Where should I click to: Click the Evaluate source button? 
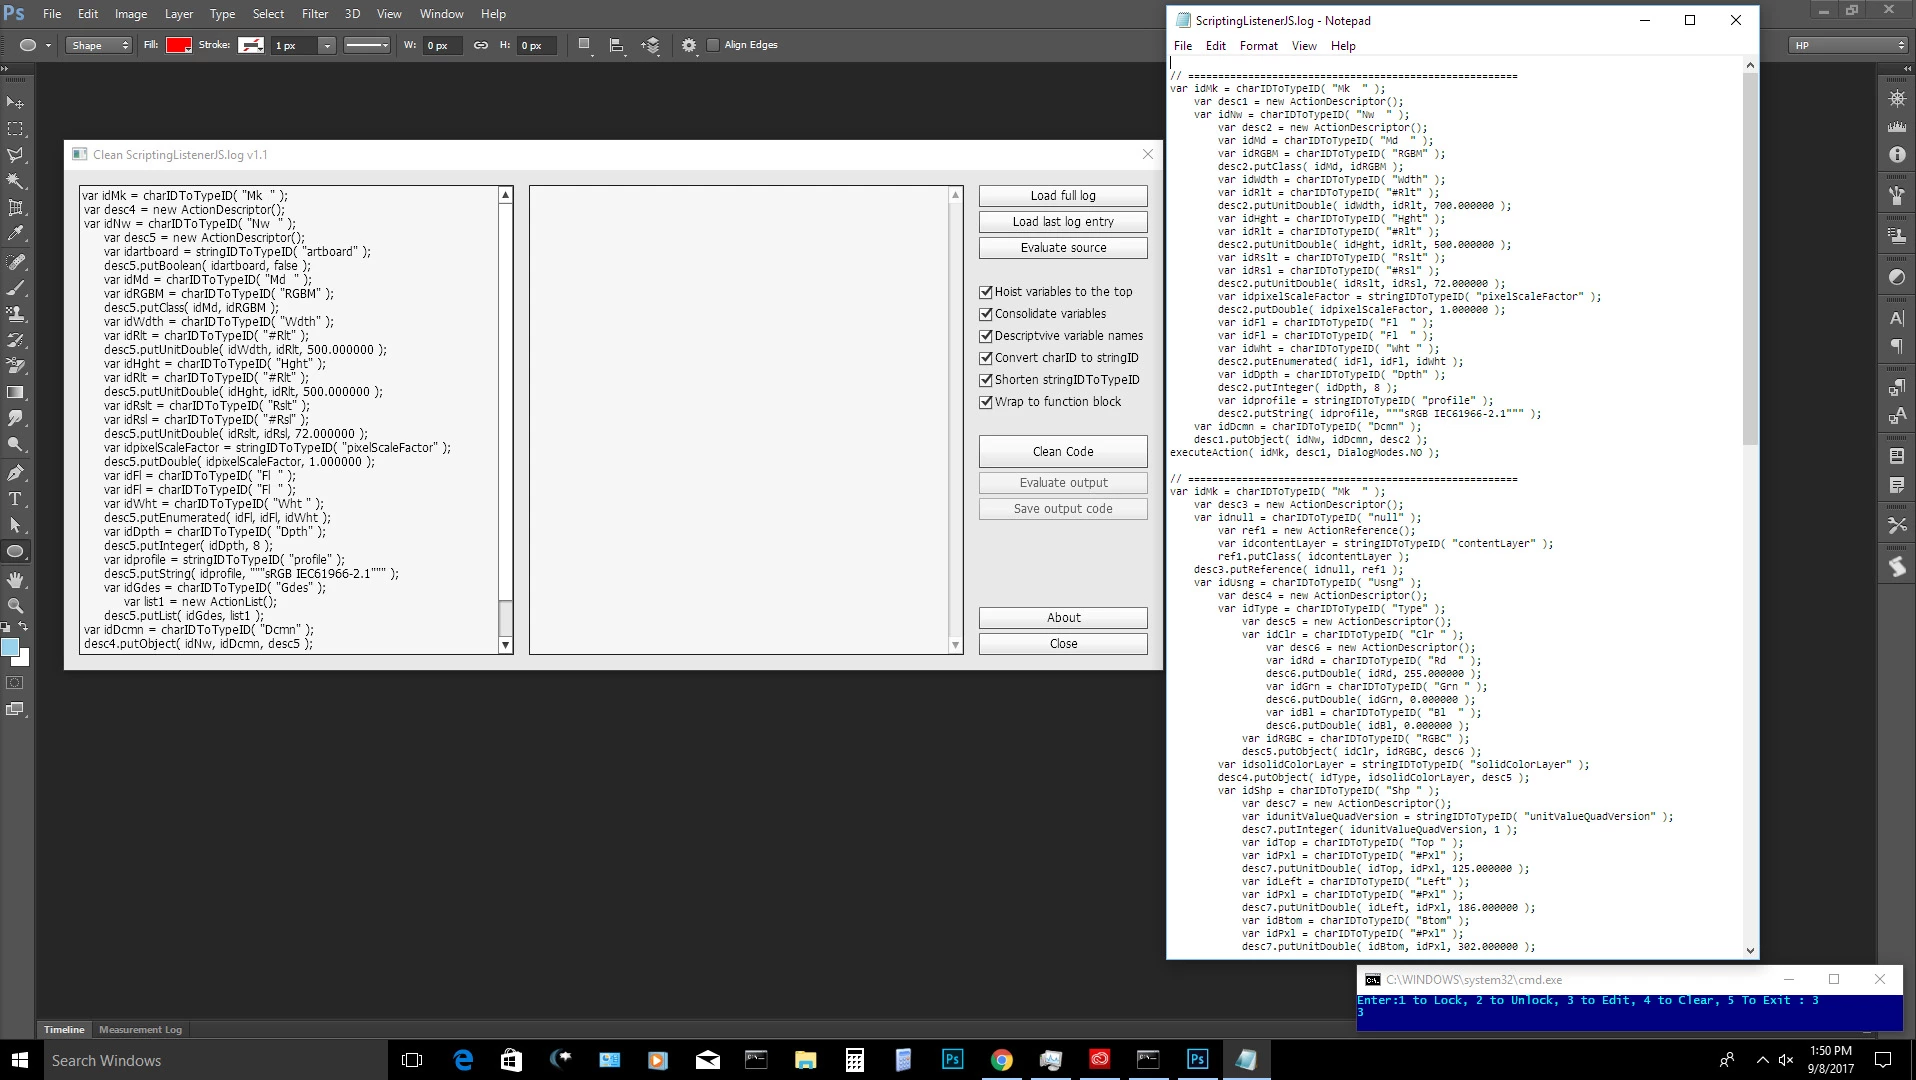[1063, 248]
